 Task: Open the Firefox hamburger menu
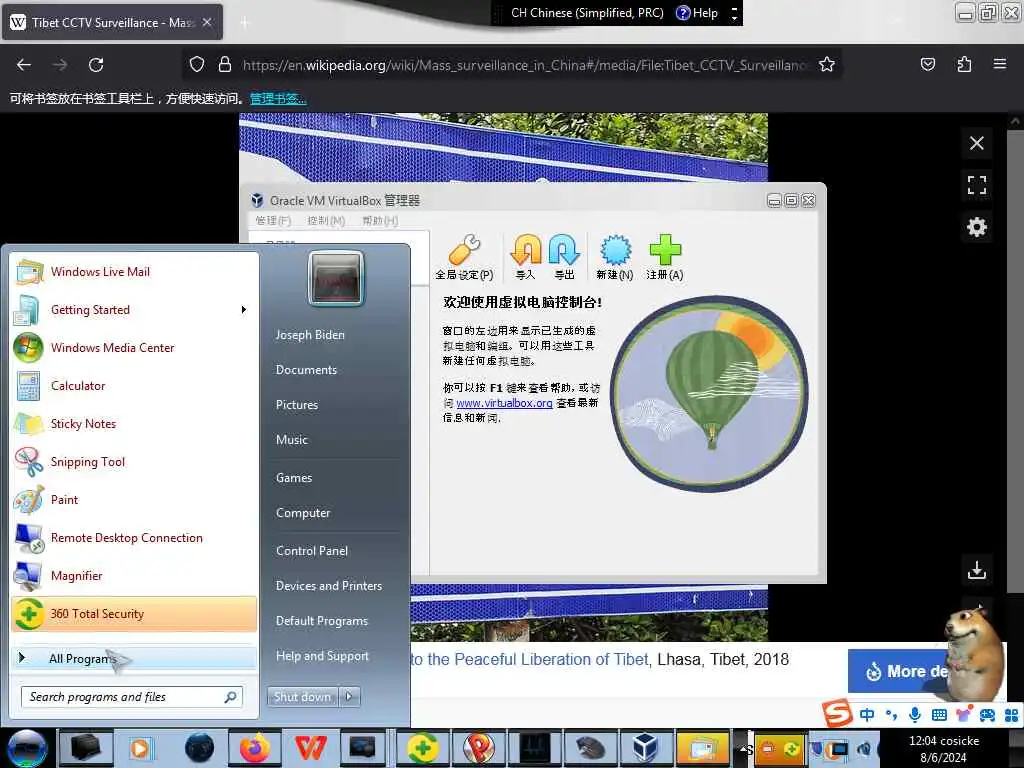[1000, 64]
